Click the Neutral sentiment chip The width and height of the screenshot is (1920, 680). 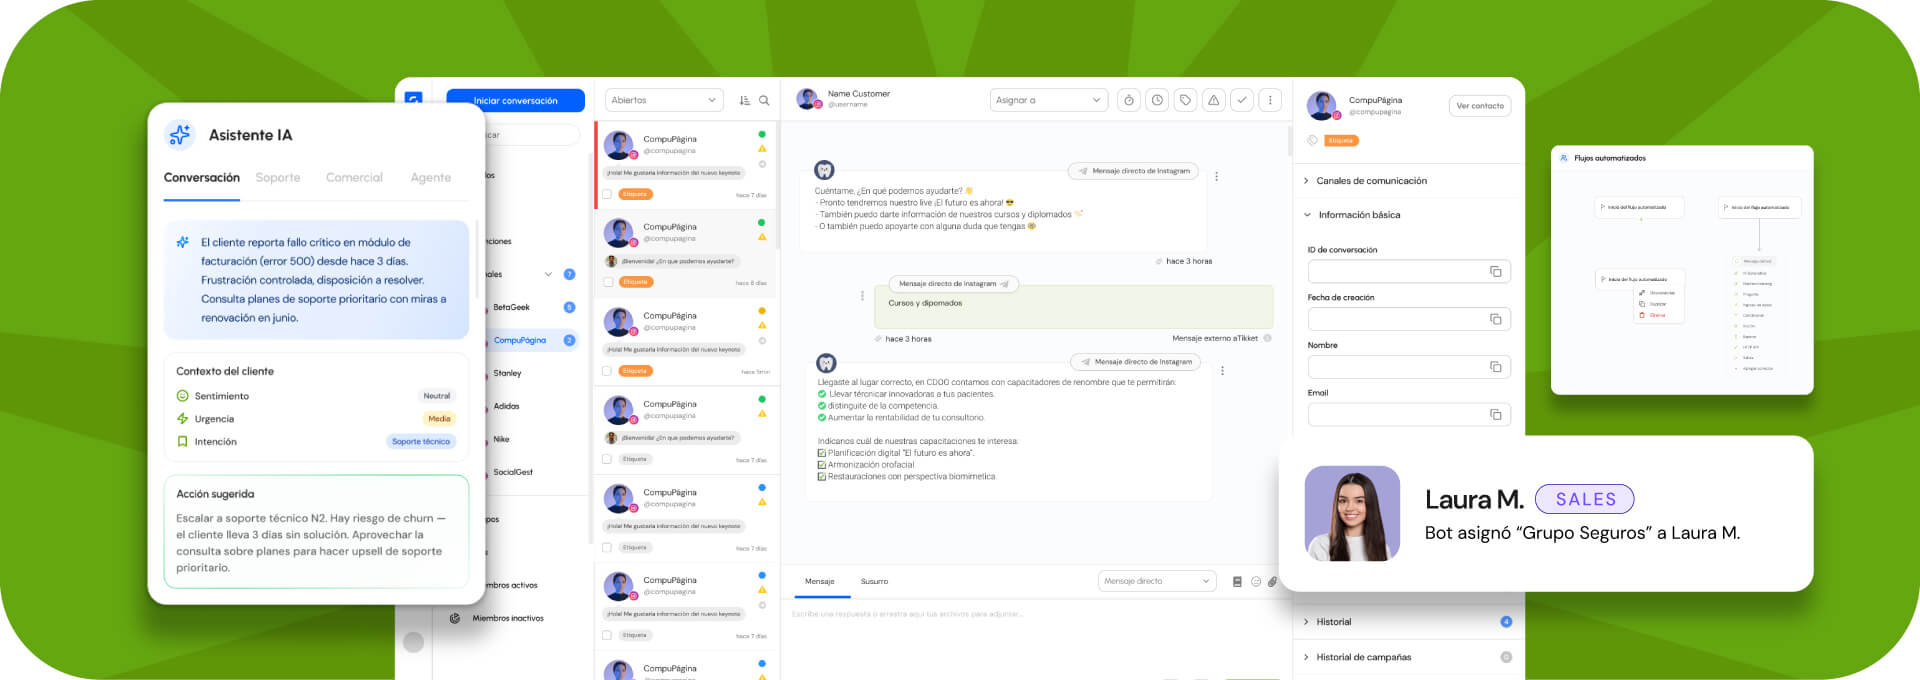point(437,396)
